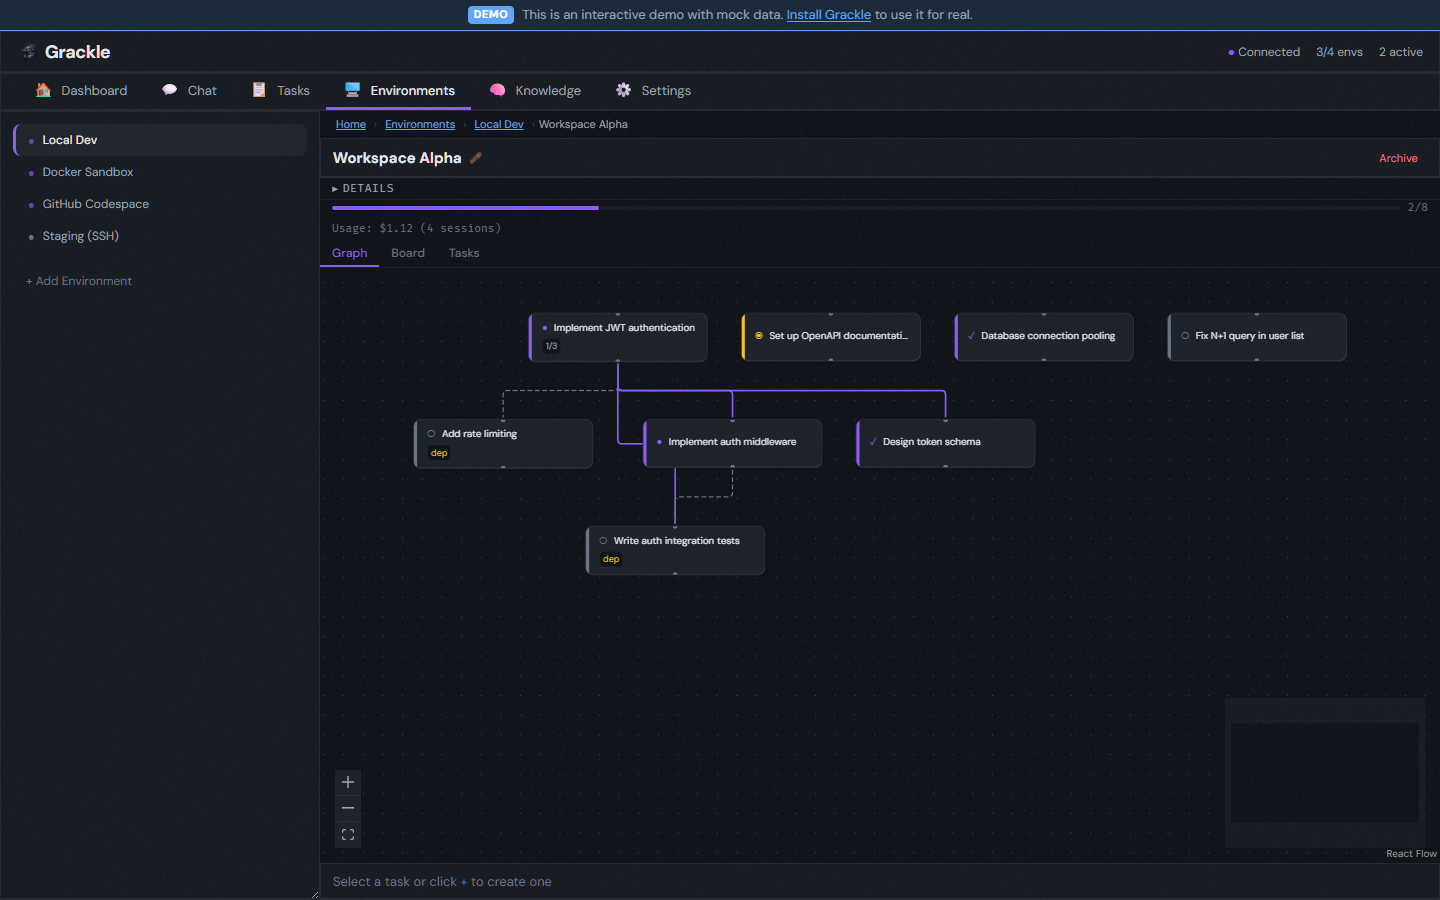The width and height of the screenshot is (1440, 900).
Task: Click status circle on Write auth integration tests
Action: (x=603, y=541)
